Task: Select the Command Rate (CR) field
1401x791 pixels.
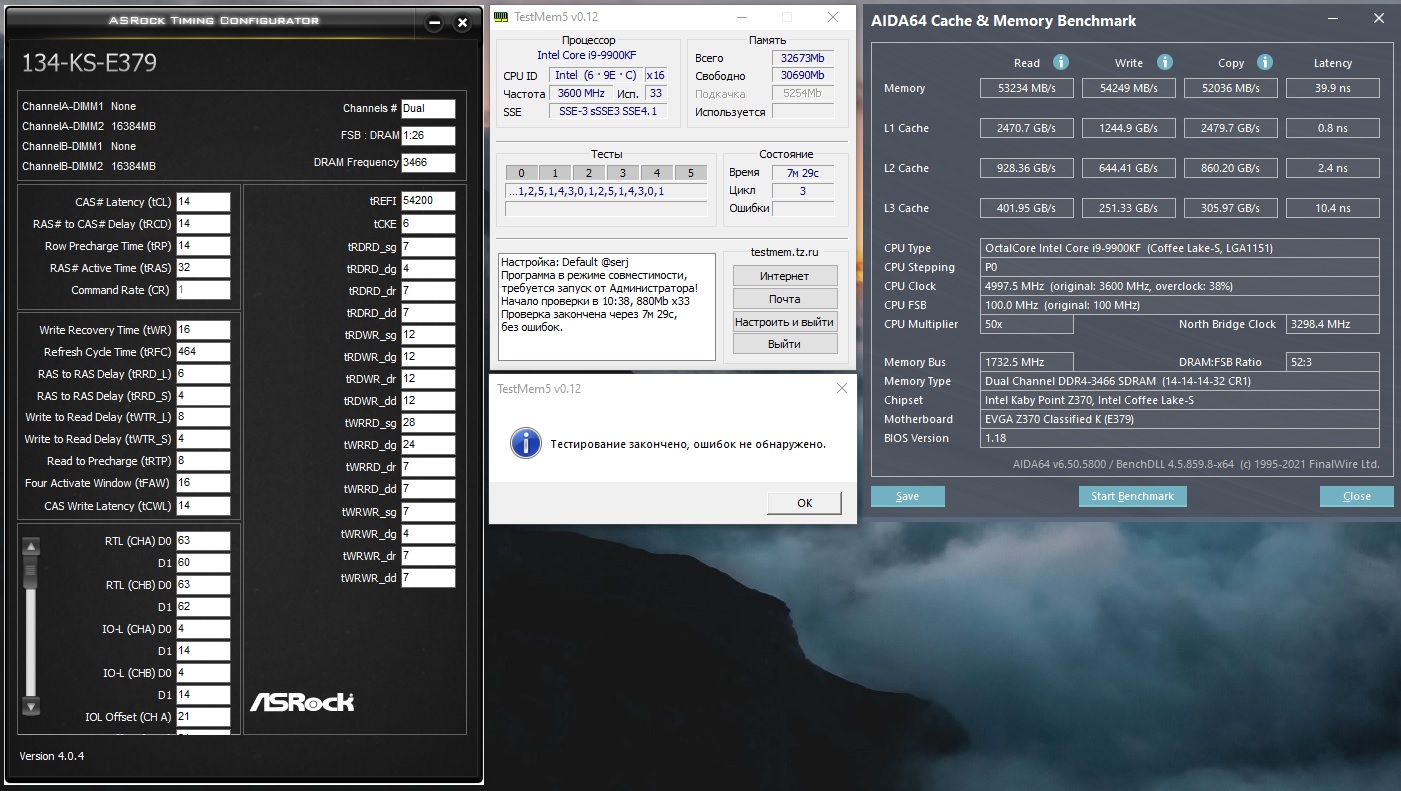Action: point(203,290)
